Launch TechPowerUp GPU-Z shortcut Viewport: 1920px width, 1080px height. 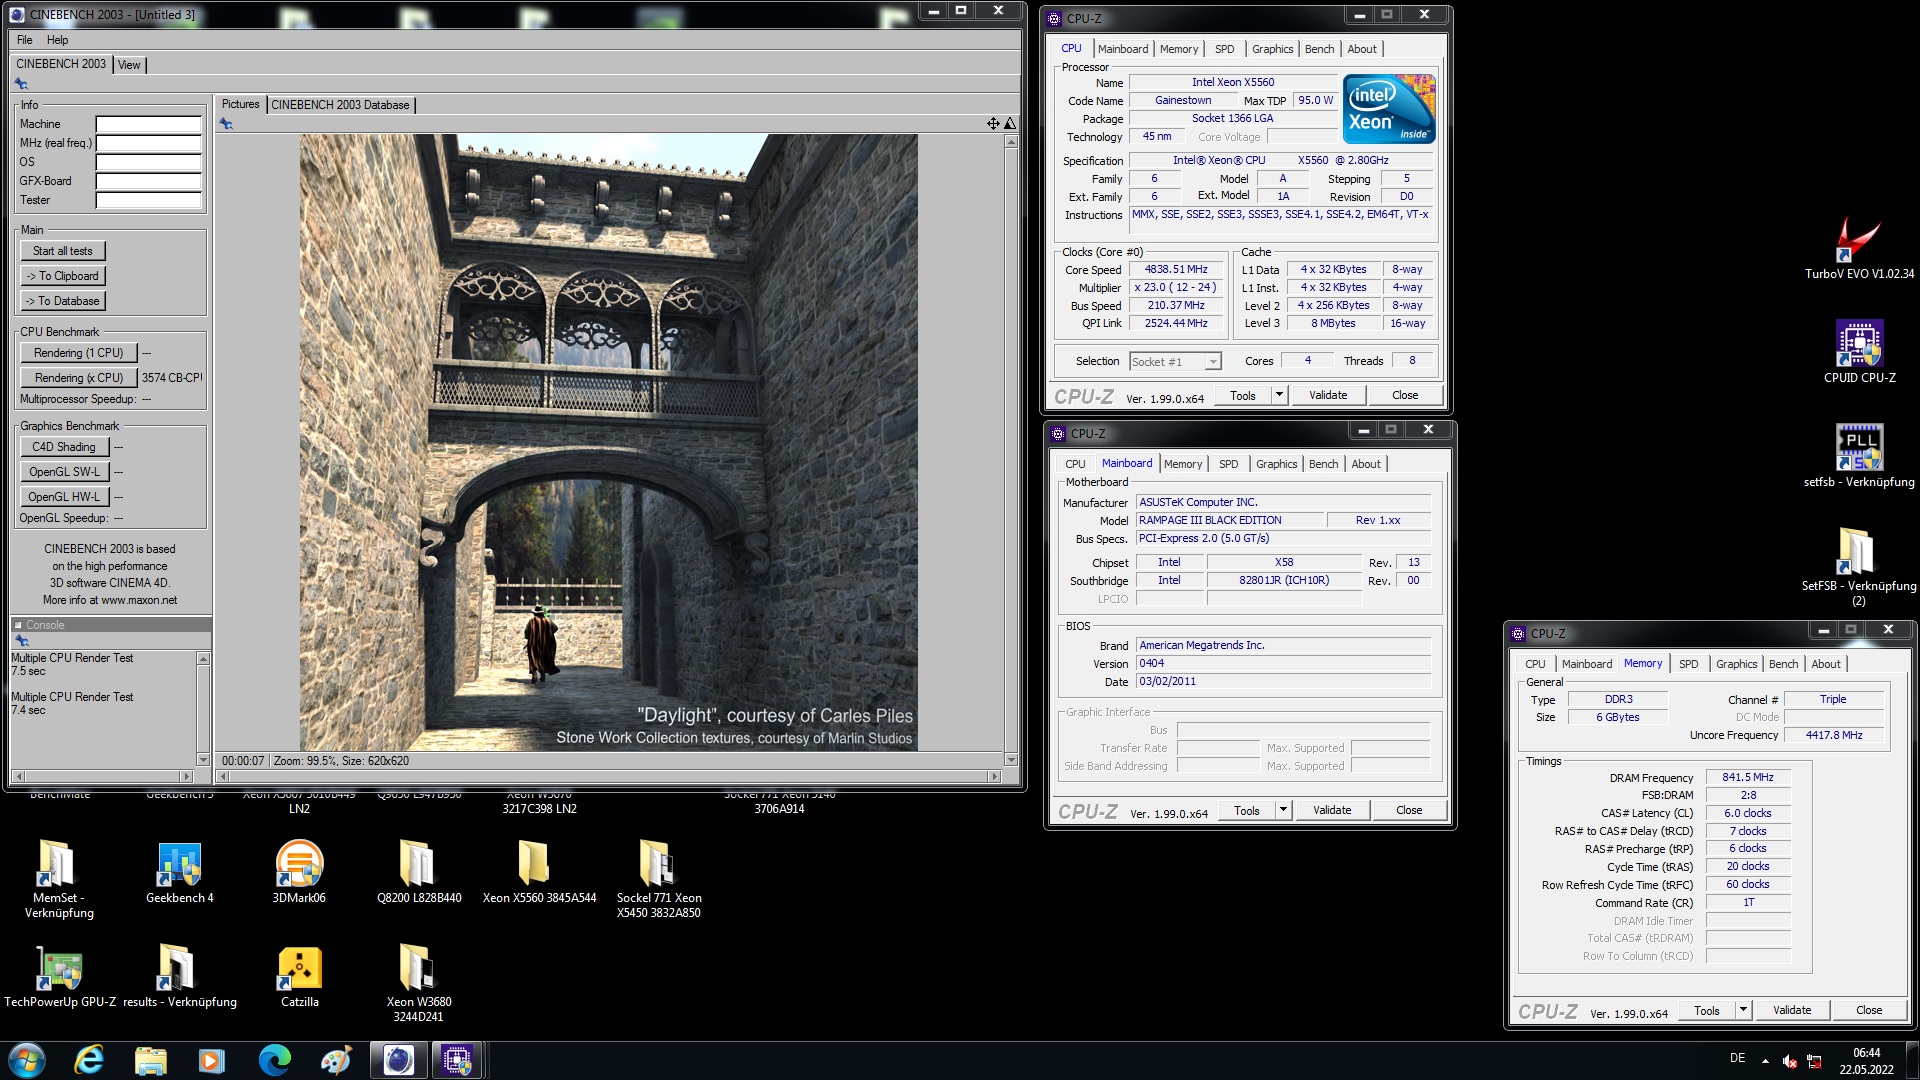pos(60,976)
